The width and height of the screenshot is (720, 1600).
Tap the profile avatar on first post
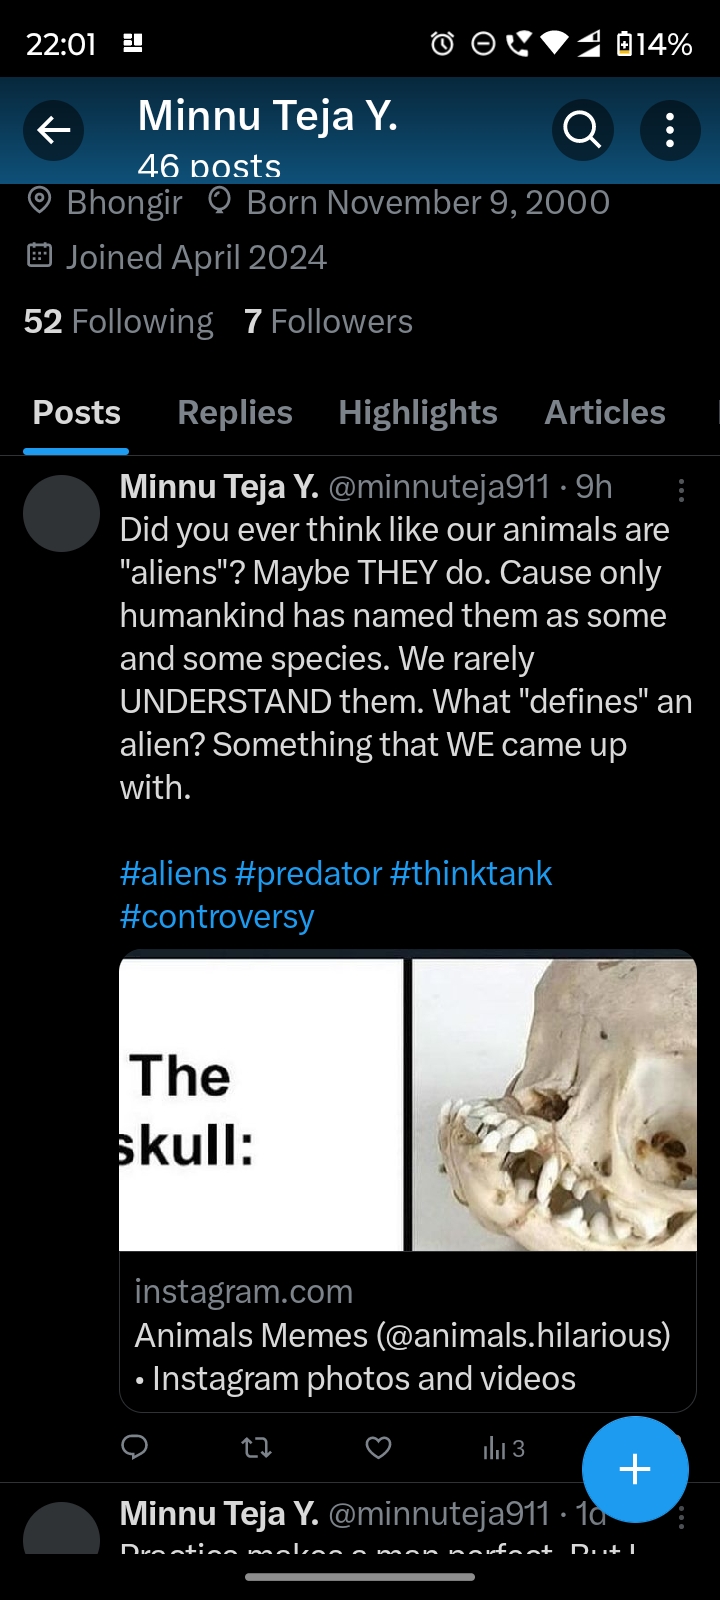pos(61,514)
